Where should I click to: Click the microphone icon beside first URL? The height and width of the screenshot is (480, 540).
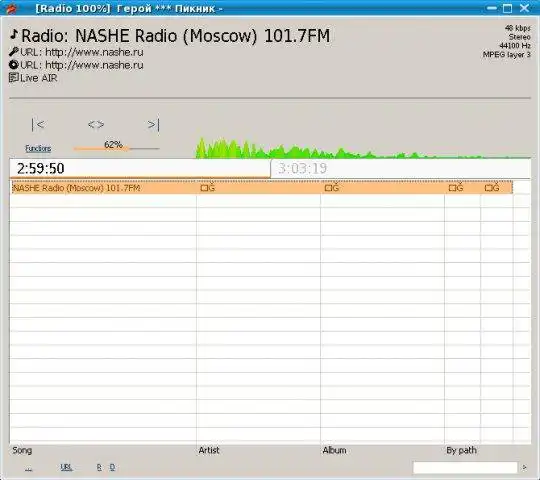(13, 52)
